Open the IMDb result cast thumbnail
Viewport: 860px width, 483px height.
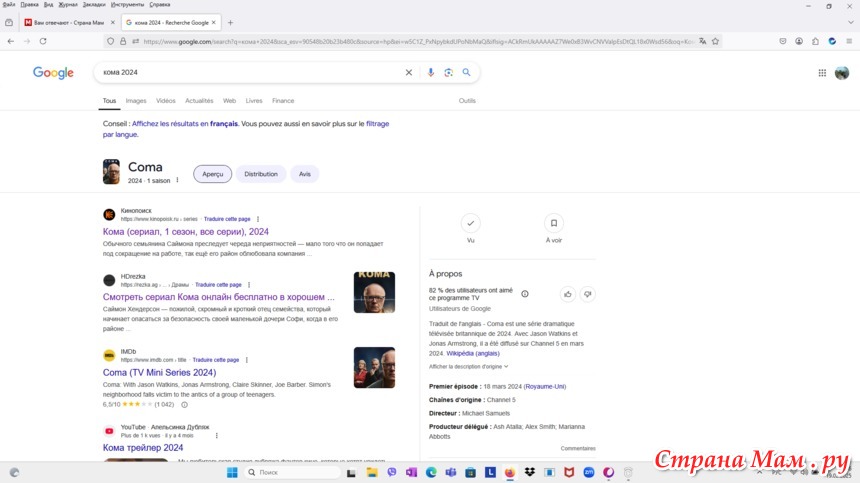374,367
